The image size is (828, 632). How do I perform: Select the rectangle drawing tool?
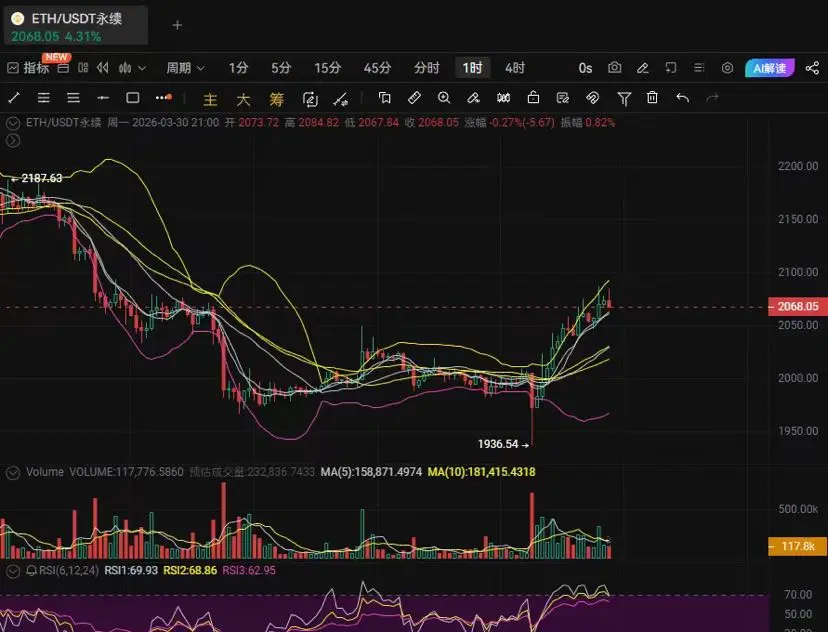(x=133, y=98)
